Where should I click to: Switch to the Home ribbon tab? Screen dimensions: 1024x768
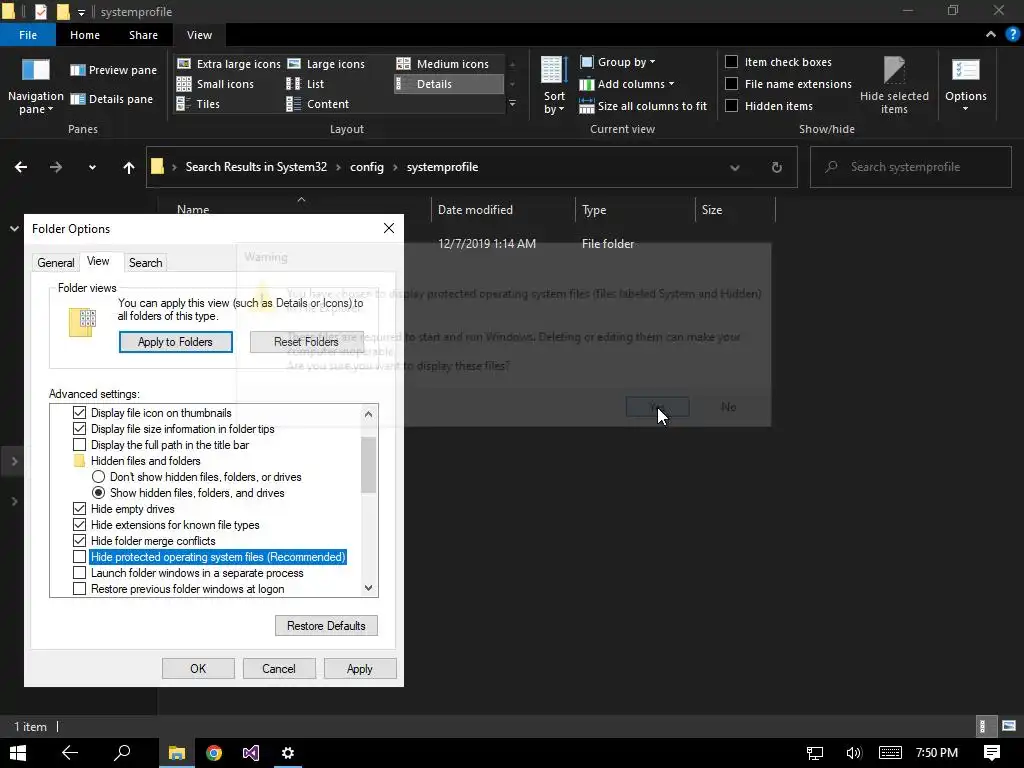point(85,35)
